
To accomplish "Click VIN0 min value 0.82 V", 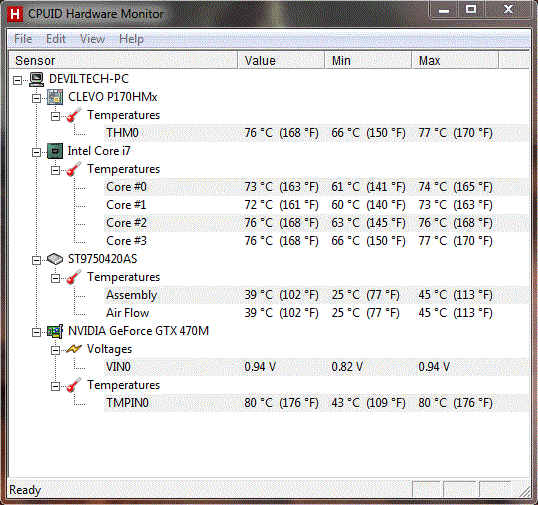I will click(347, 367).
